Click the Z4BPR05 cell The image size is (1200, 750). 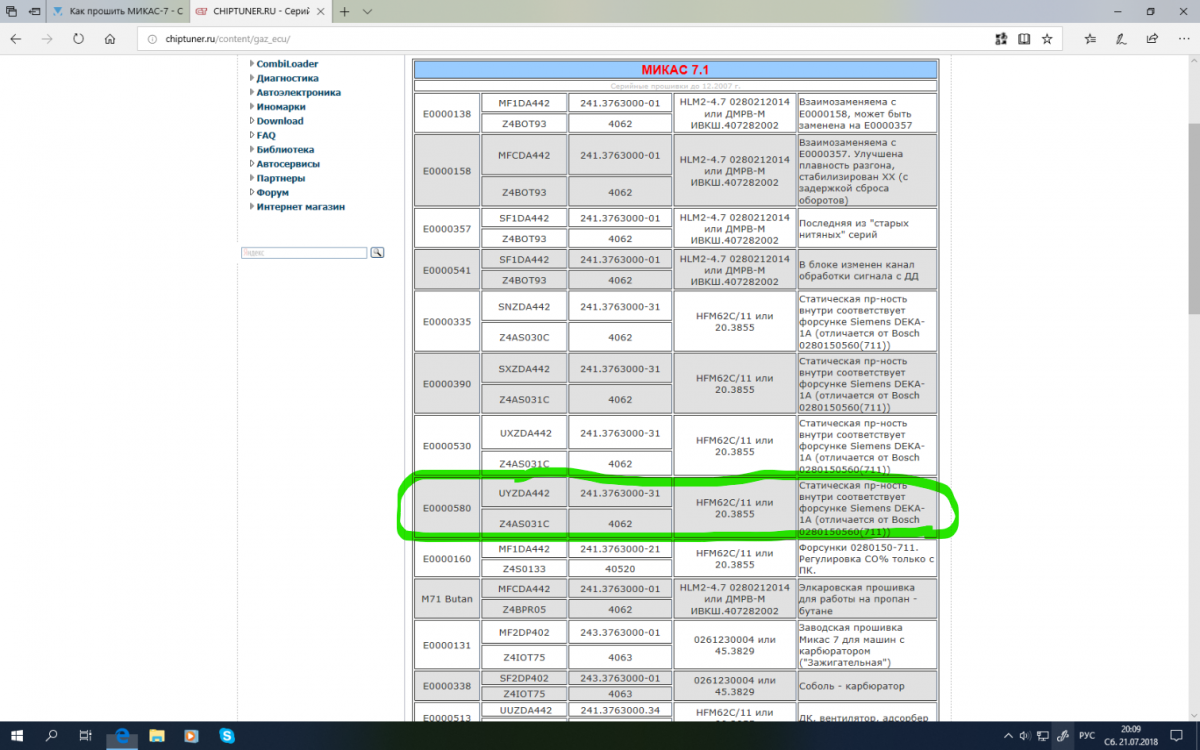524,609
